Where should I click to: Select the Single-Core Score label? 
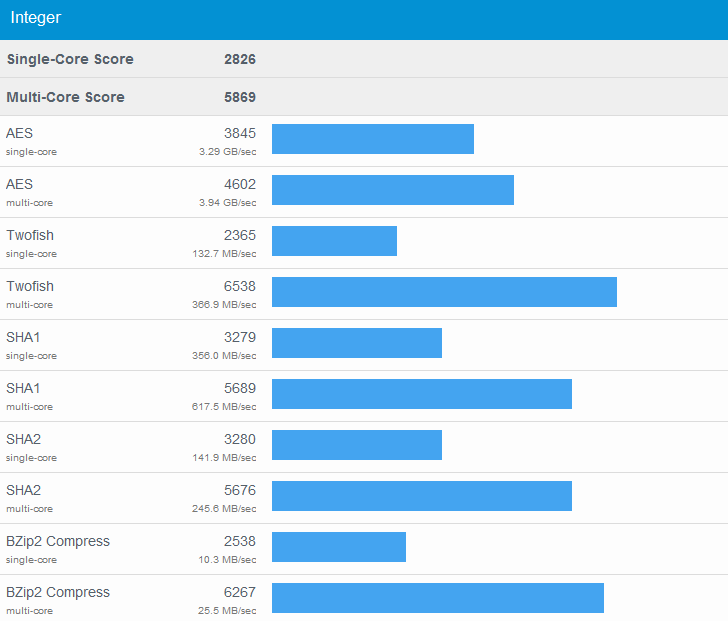pyautogui.click(x=70, y=59)
